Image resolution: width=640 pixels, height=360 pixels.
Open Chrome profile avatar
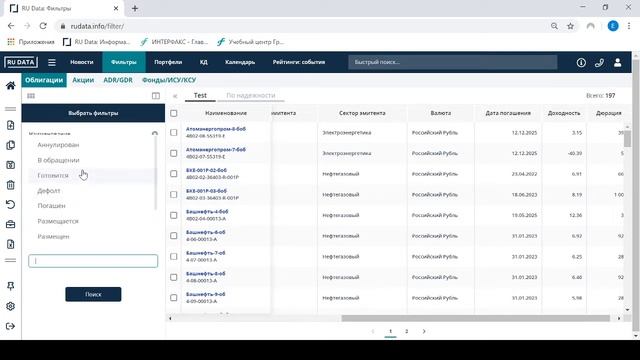[613, 26]
